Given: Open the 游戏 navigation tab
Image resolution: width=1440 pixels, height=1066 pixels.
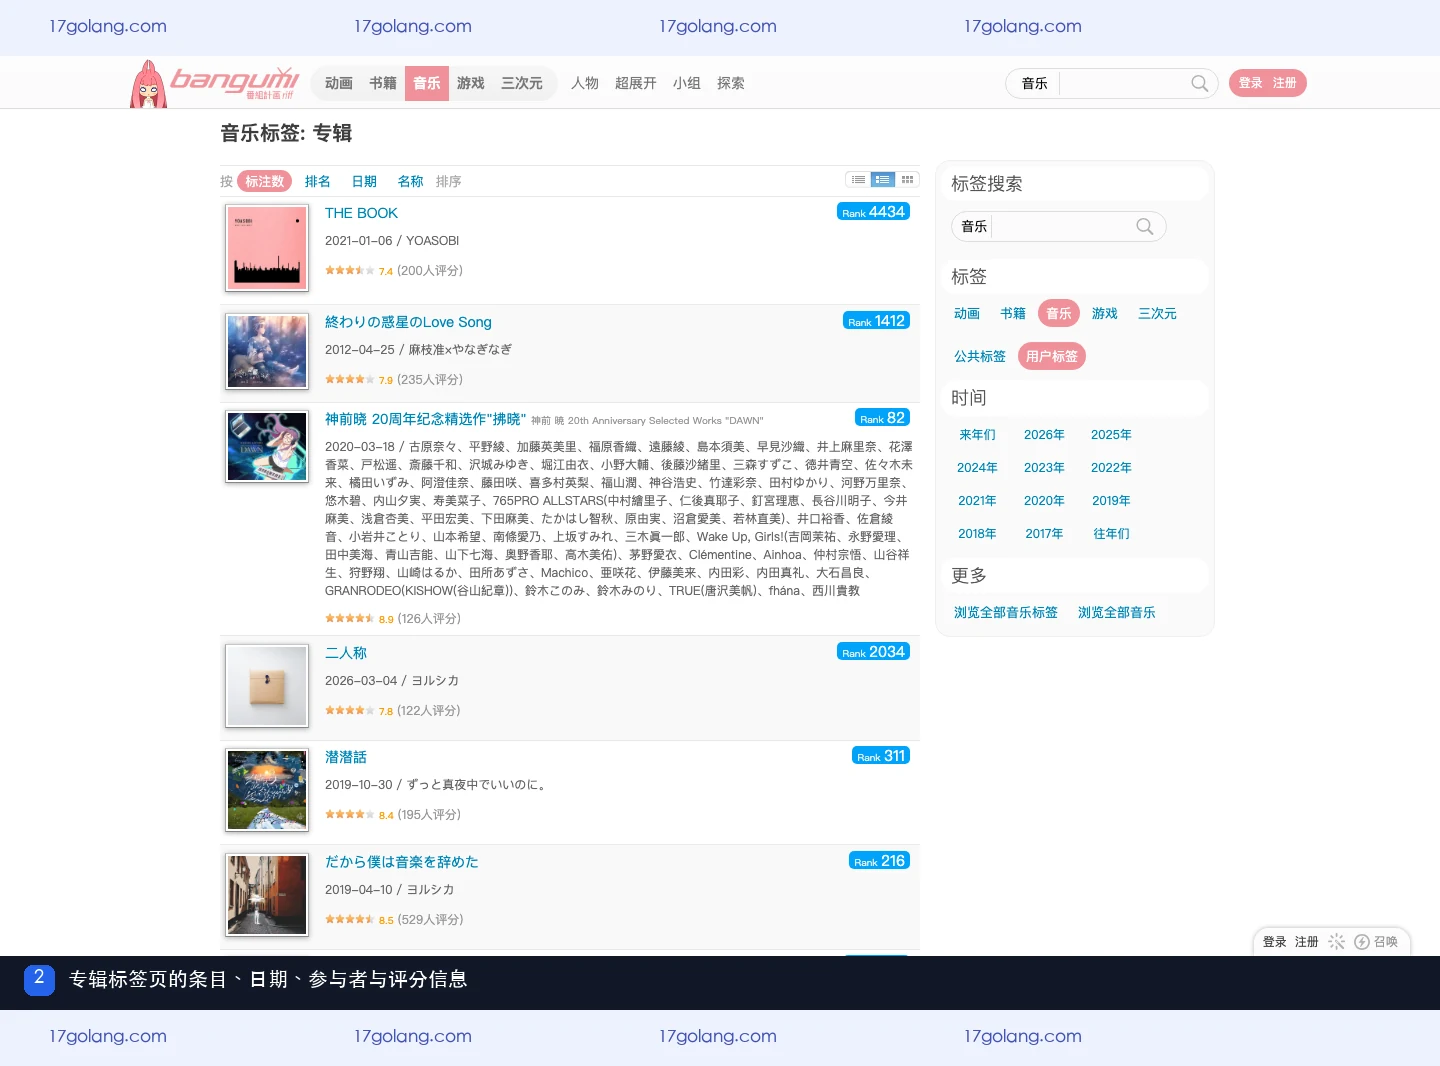Looking at the screenshot, I should coord(471,83).
